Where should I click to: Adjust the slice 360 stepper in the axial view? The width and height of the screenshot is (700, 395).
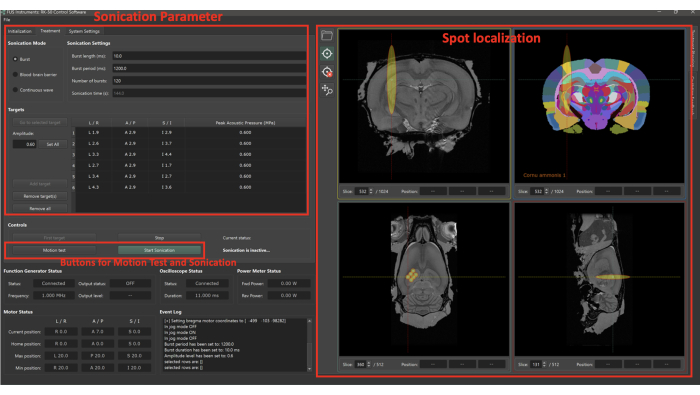[369, 365]
